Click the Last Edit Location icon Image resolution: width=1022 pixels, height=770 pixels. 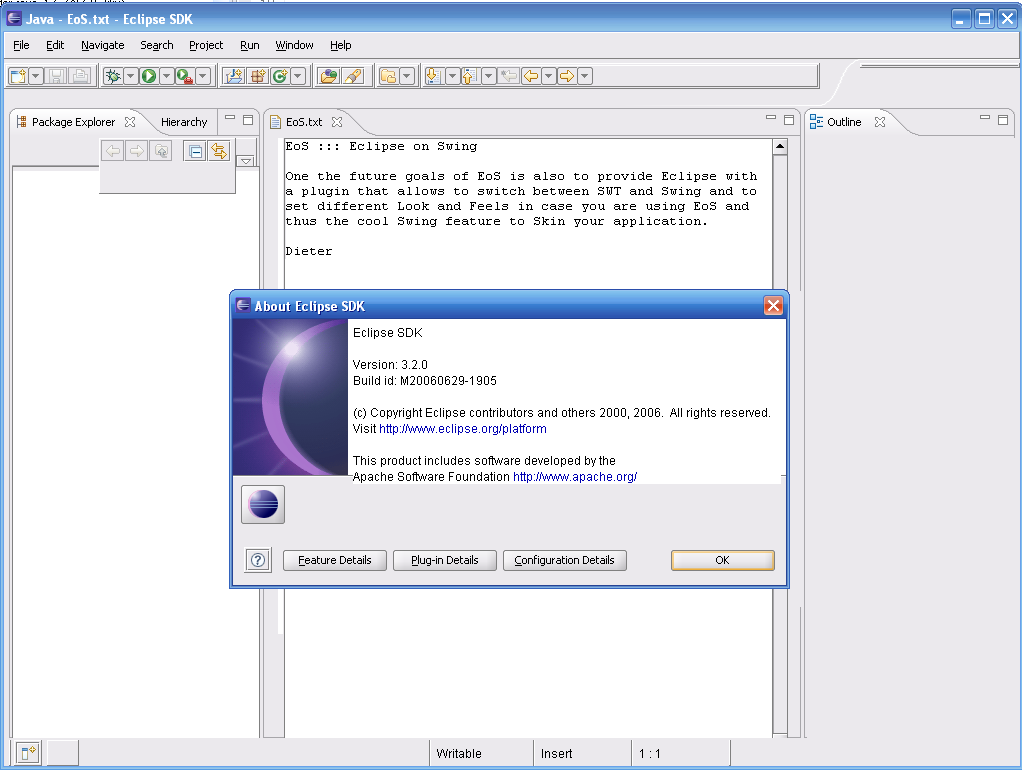click(x=508, y=76)
